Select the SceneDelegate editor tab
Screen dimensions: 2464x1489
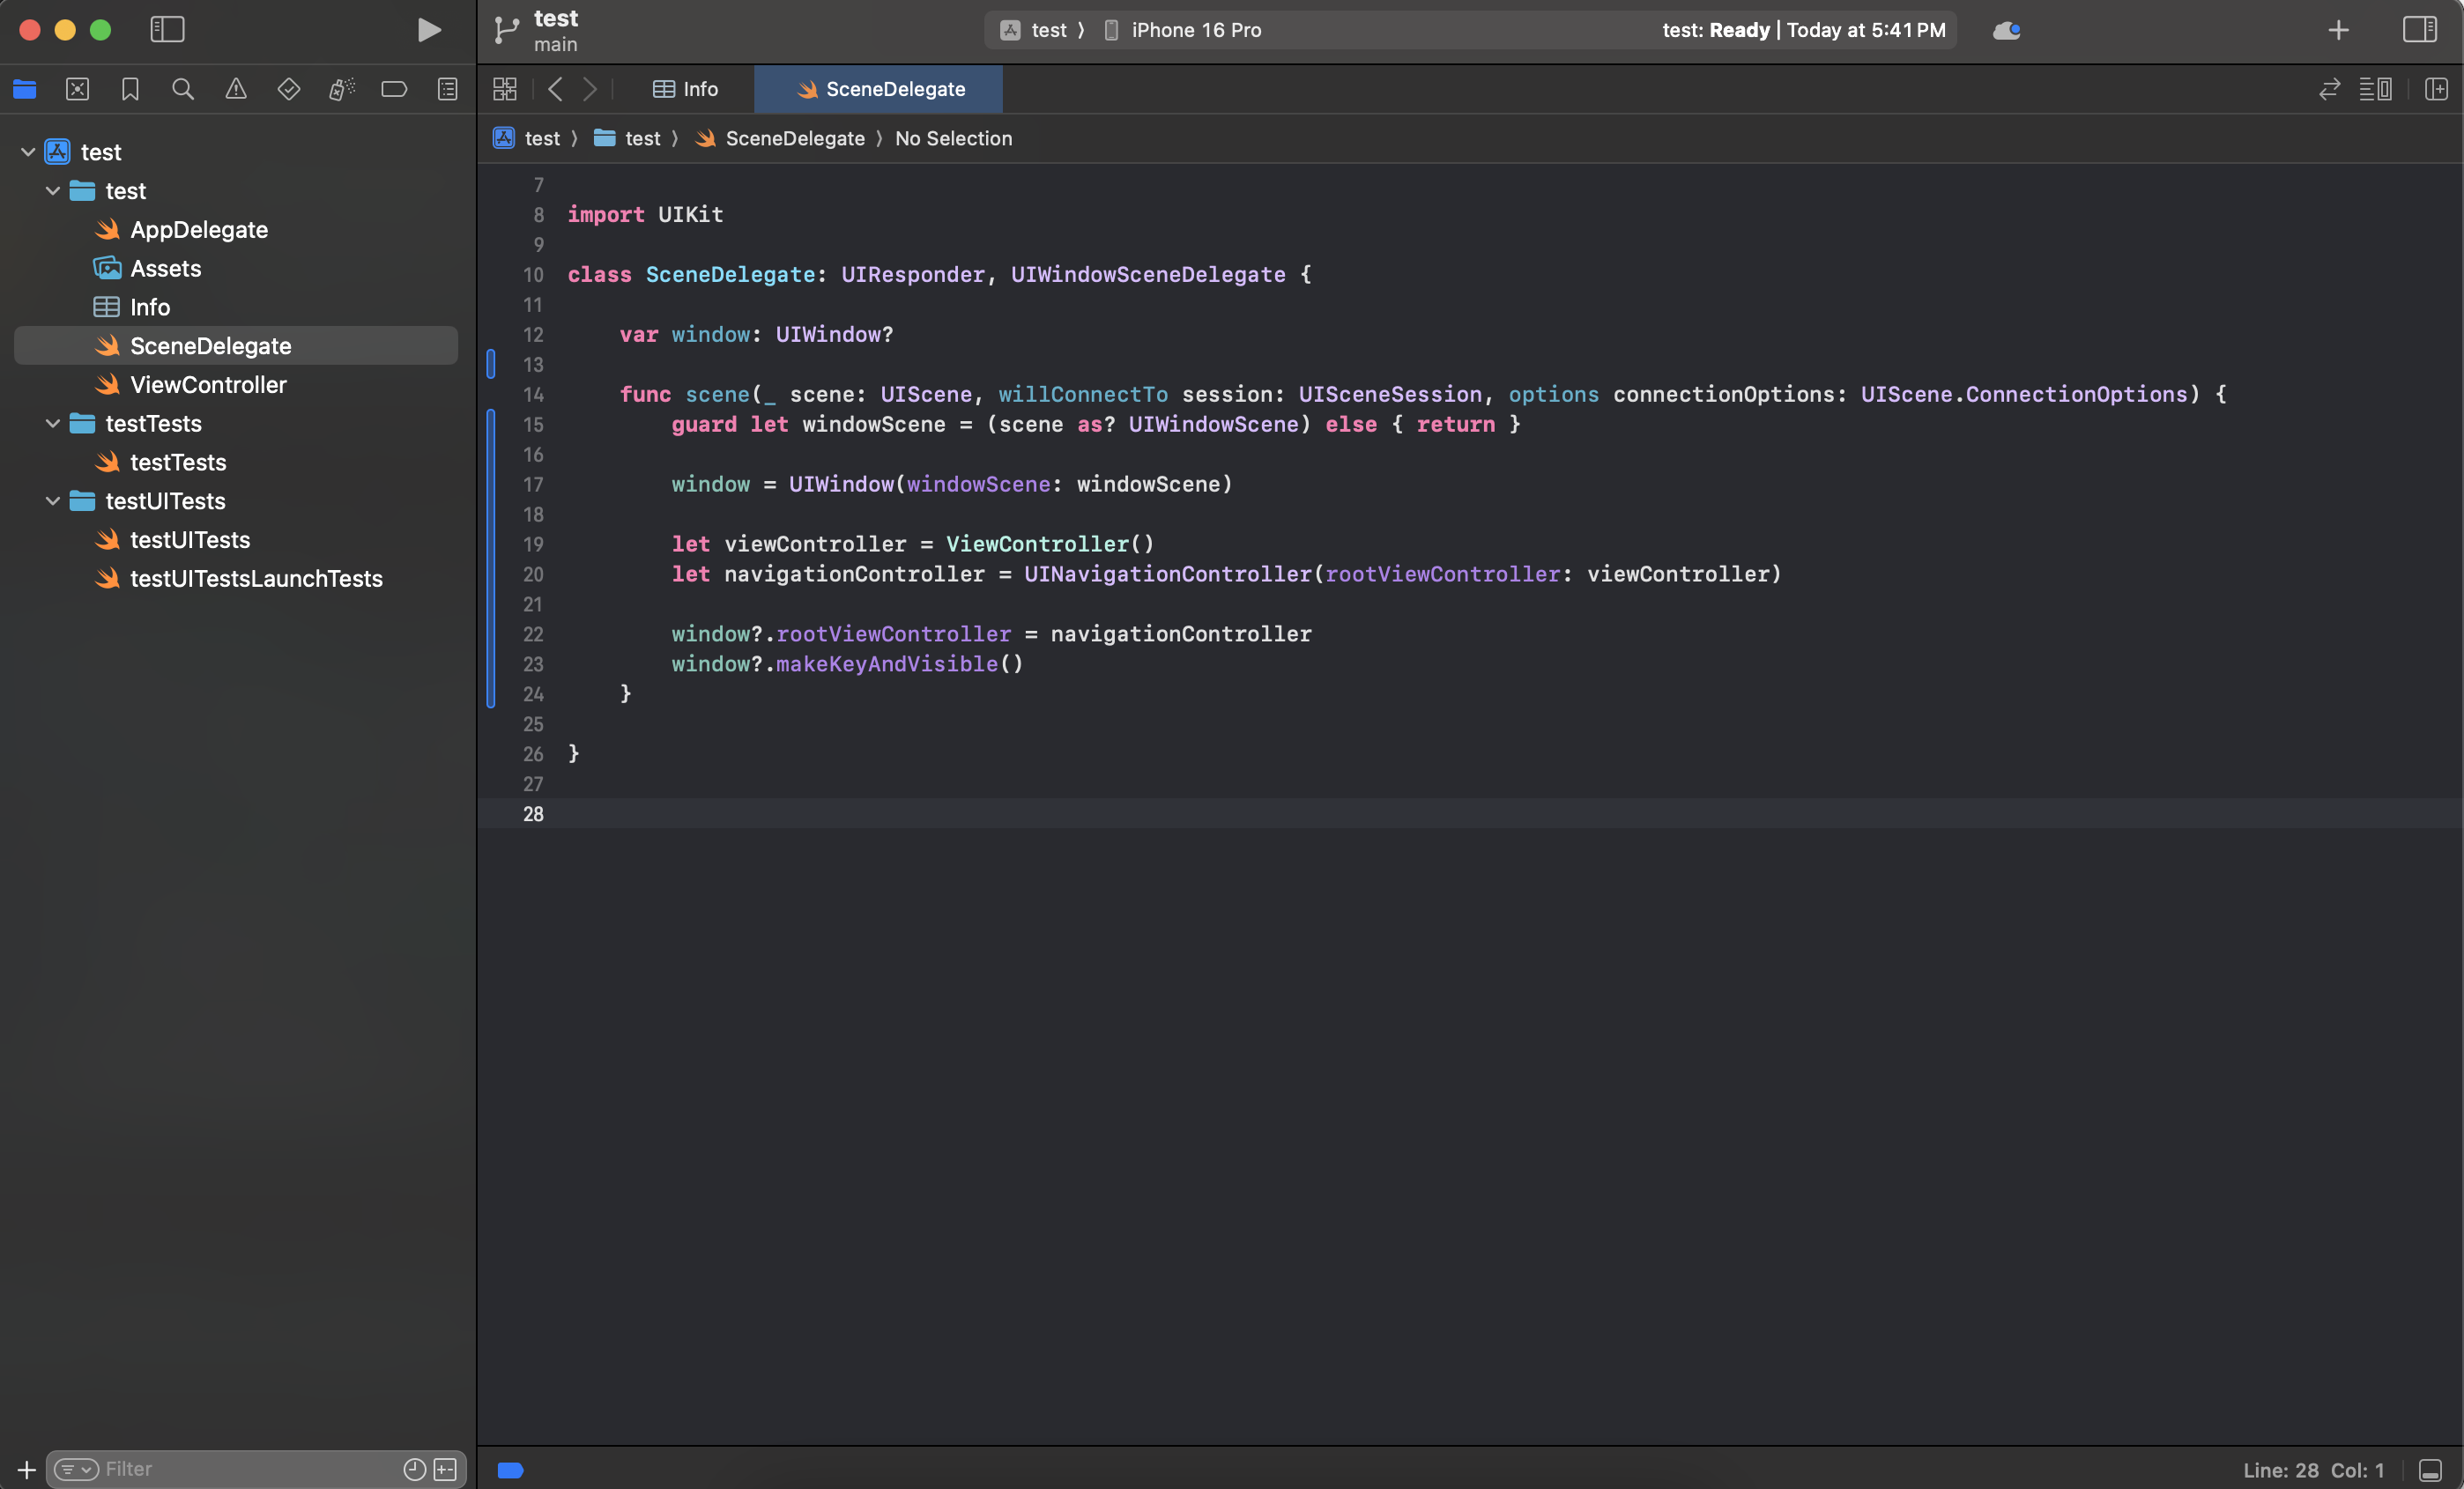[880, 89]
